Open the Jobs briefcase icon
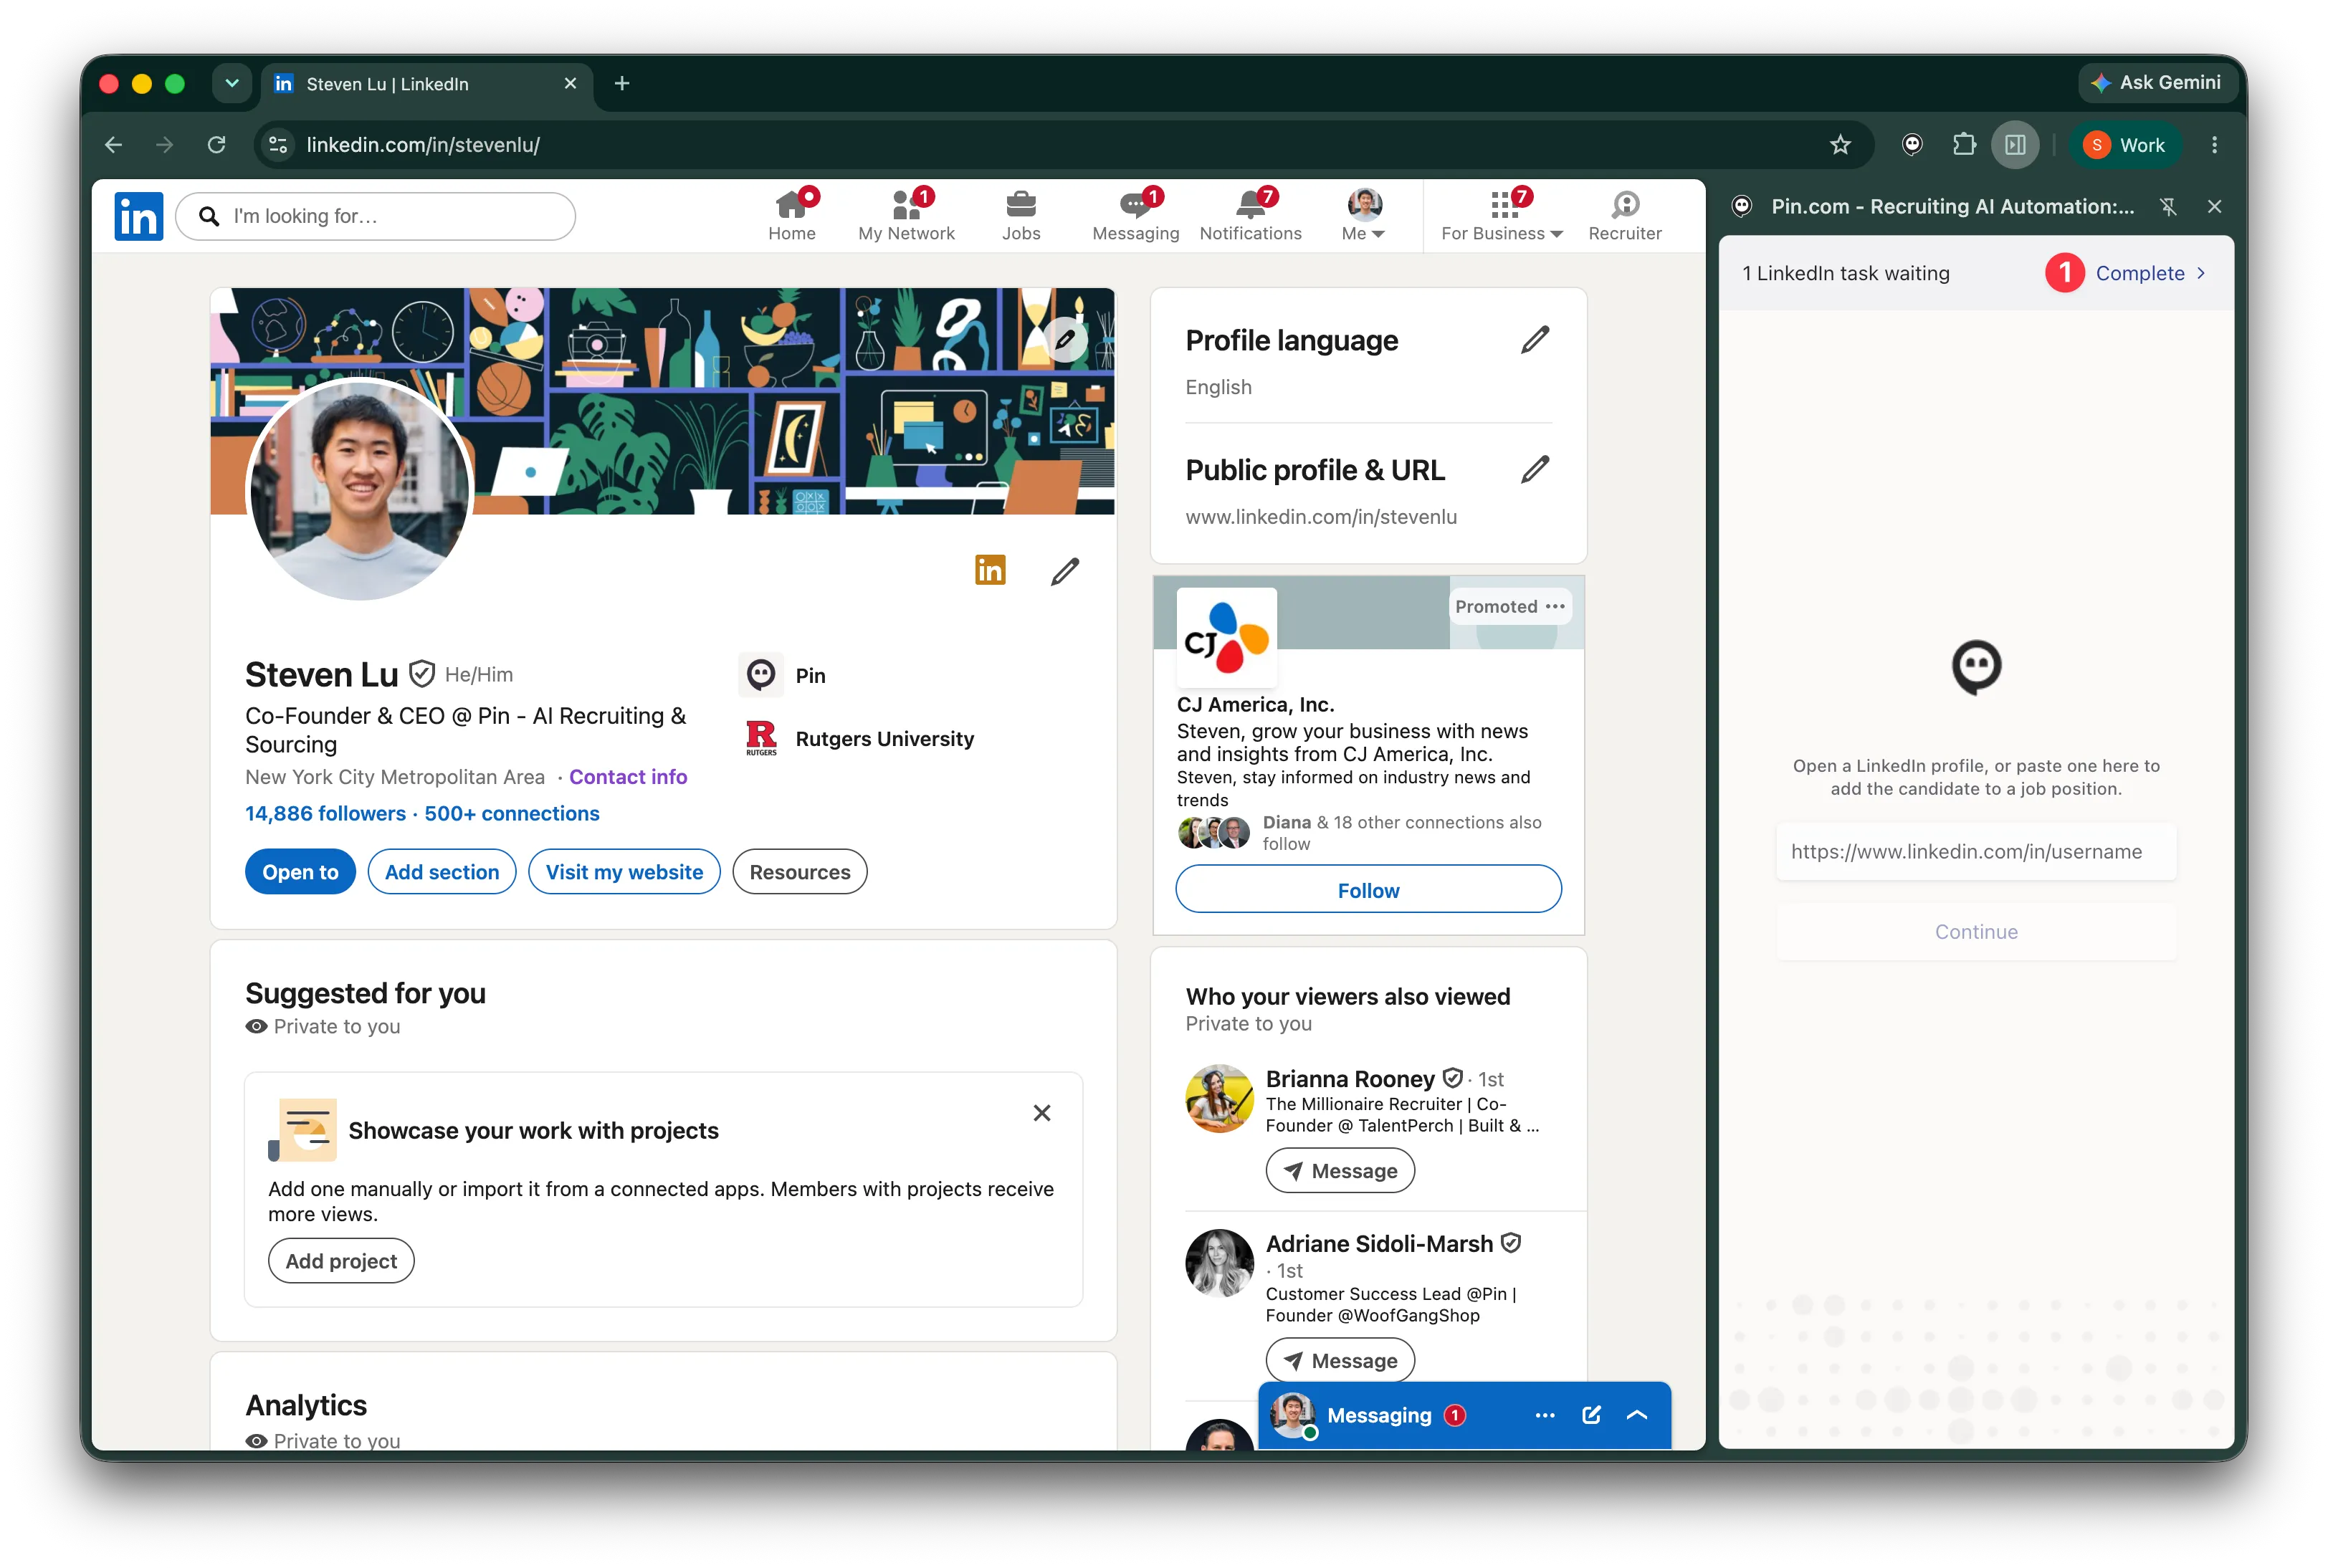The image size is (2328, 1568). point(1021,216)
